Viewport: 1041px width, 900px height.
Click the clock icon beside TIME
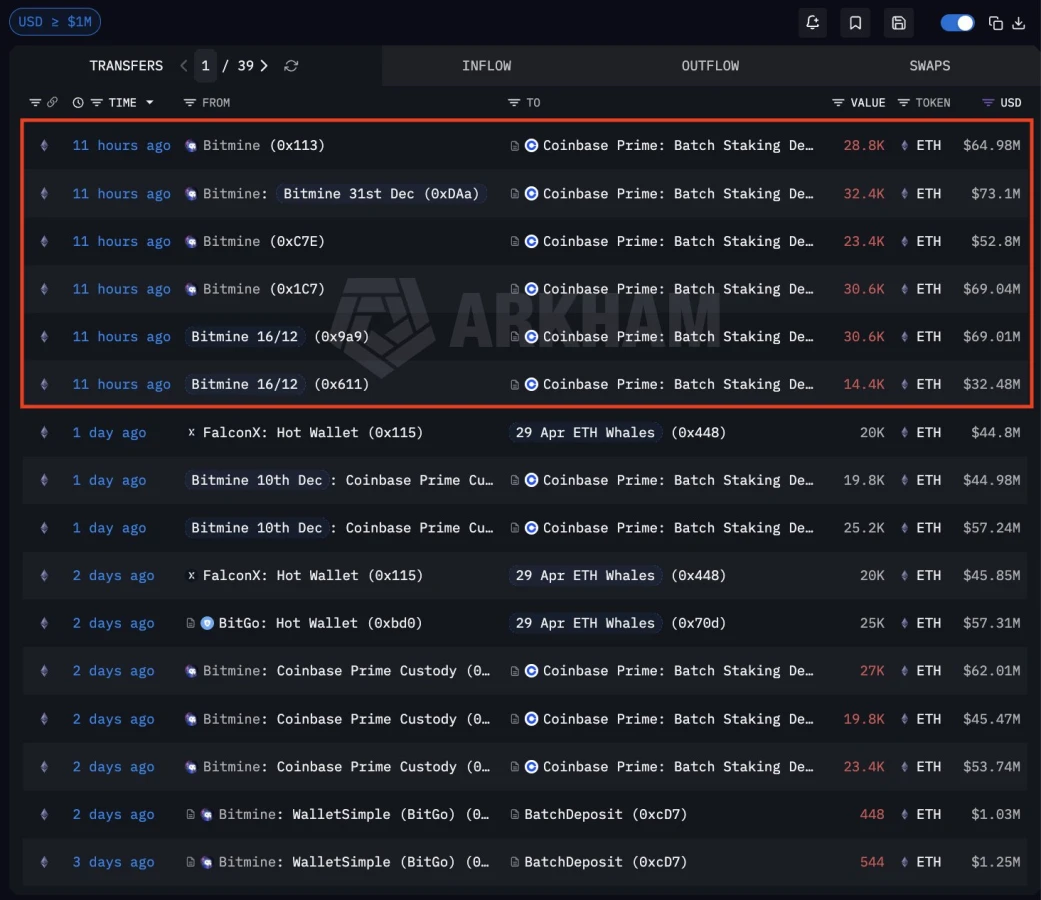pyautogui.click(x=78, y=103)
